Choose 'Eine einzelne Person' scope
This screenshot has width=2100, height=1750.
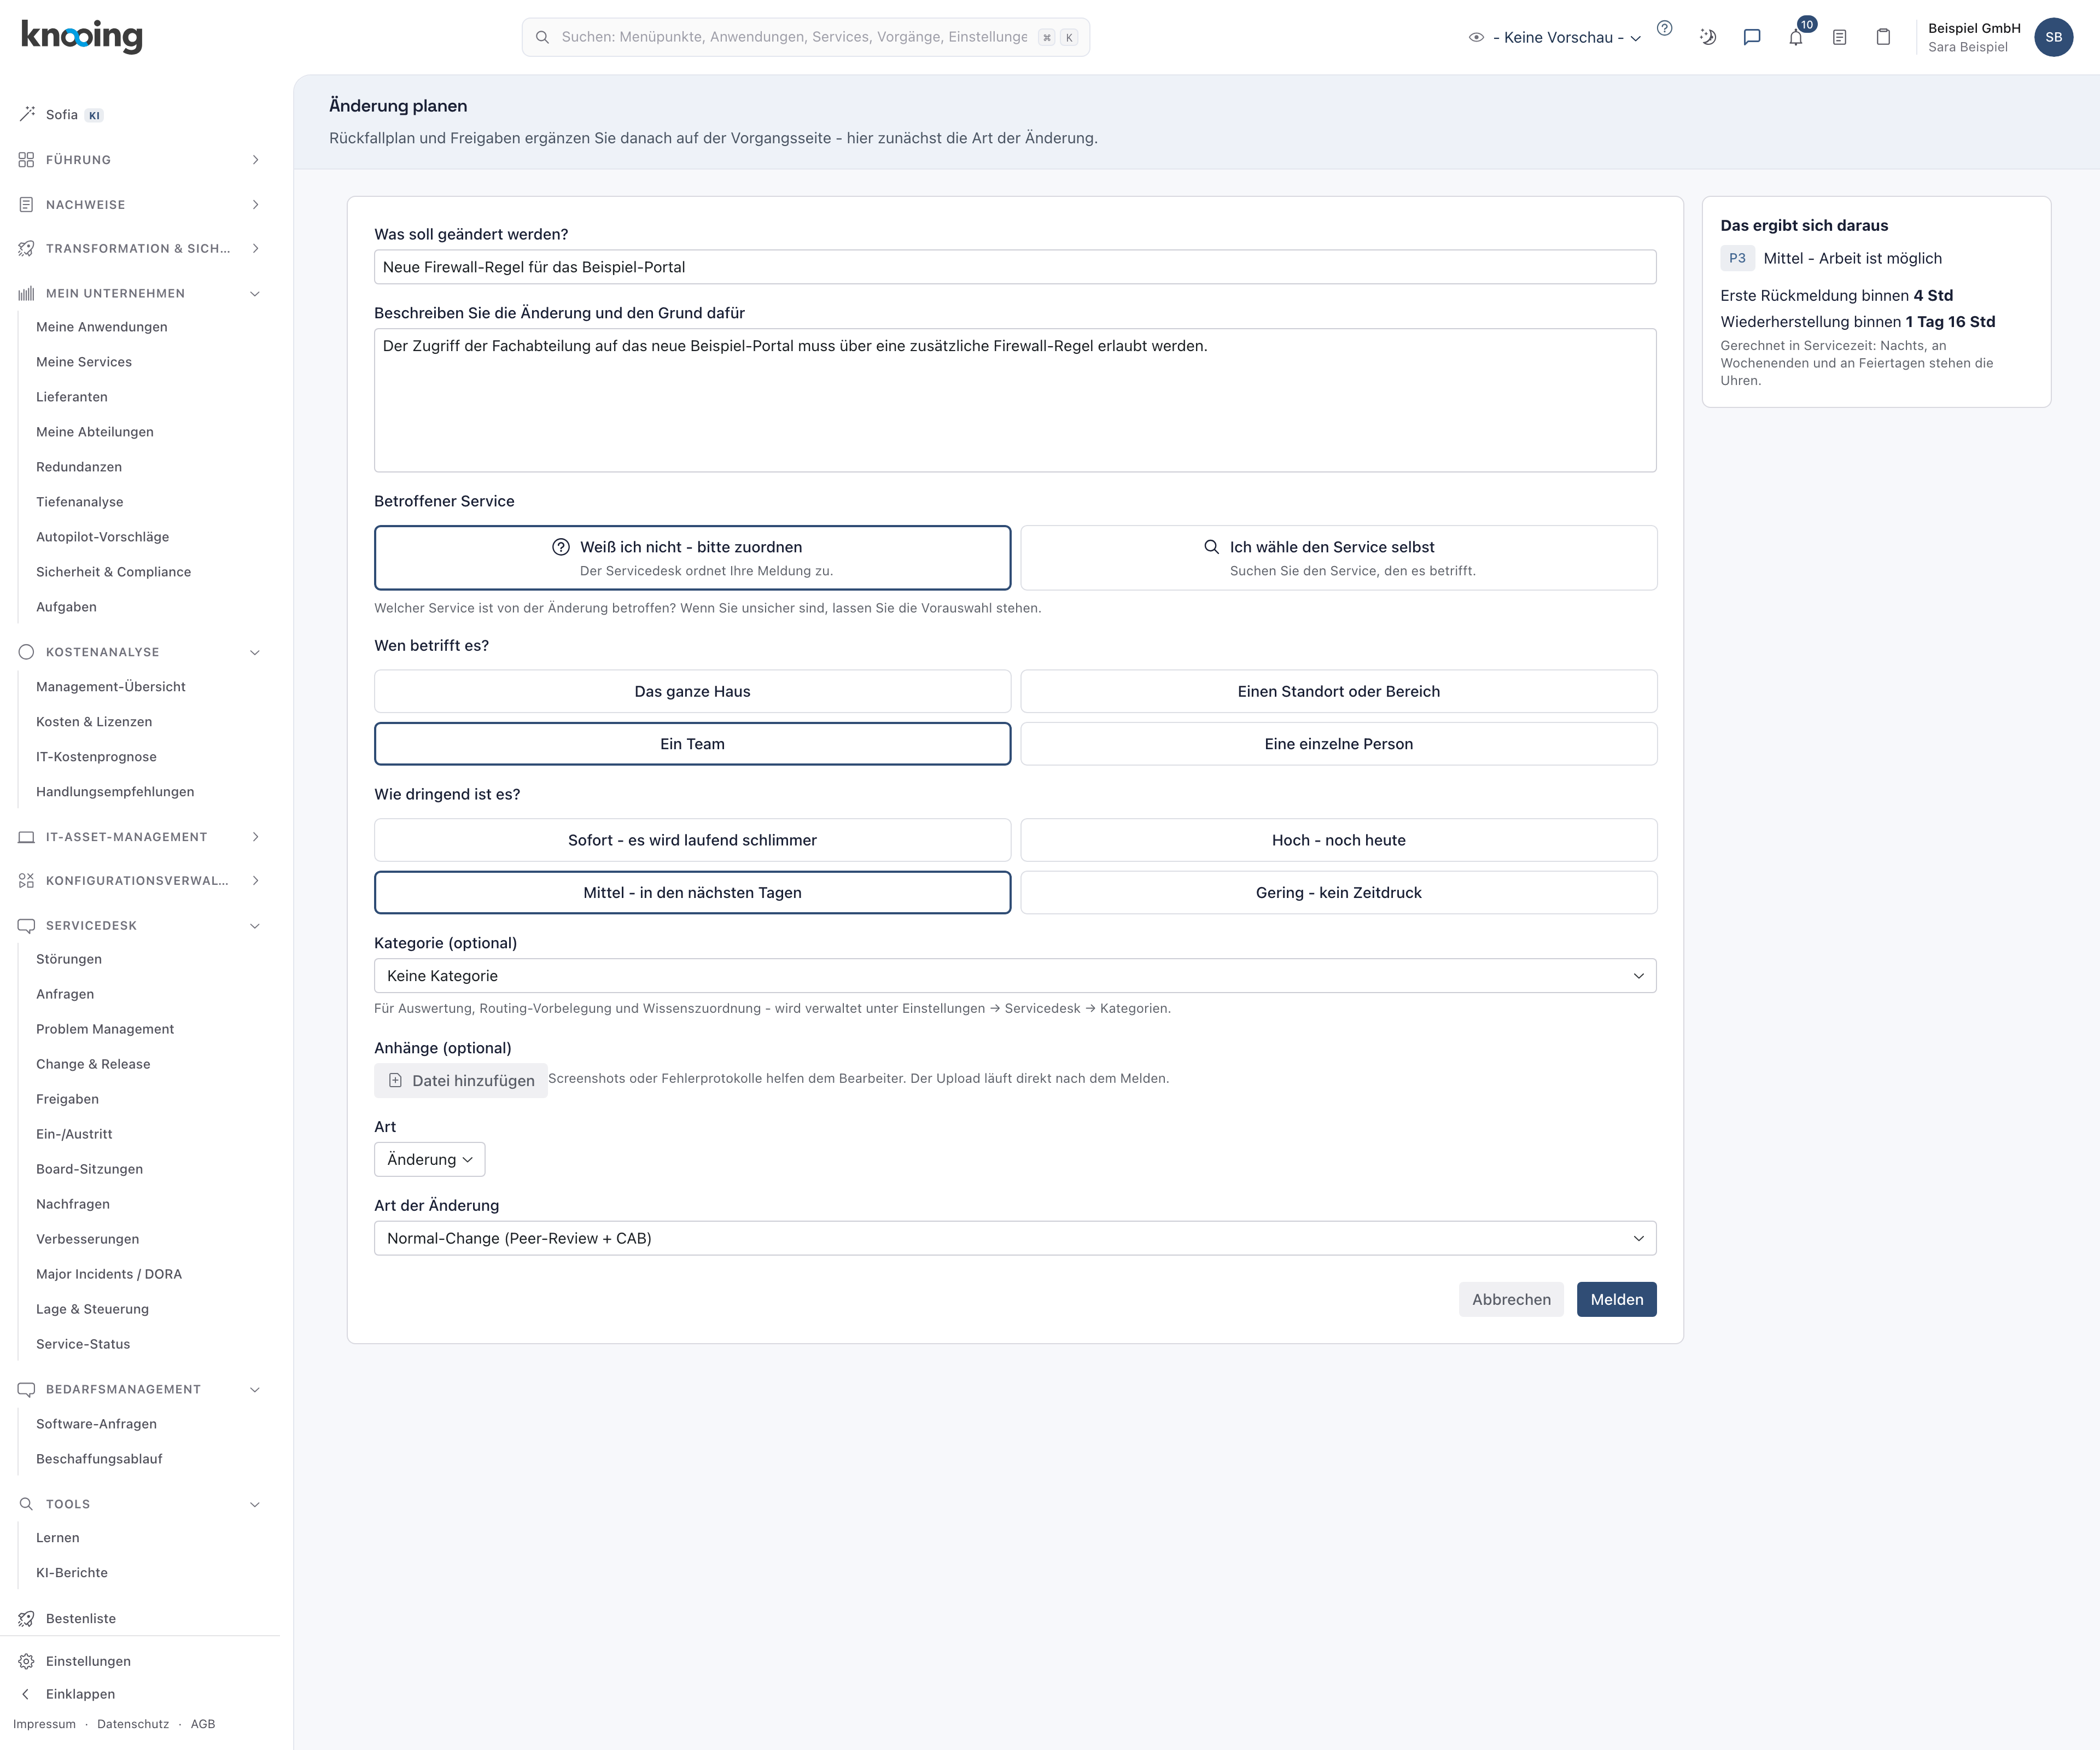(x=1339, y=744)
